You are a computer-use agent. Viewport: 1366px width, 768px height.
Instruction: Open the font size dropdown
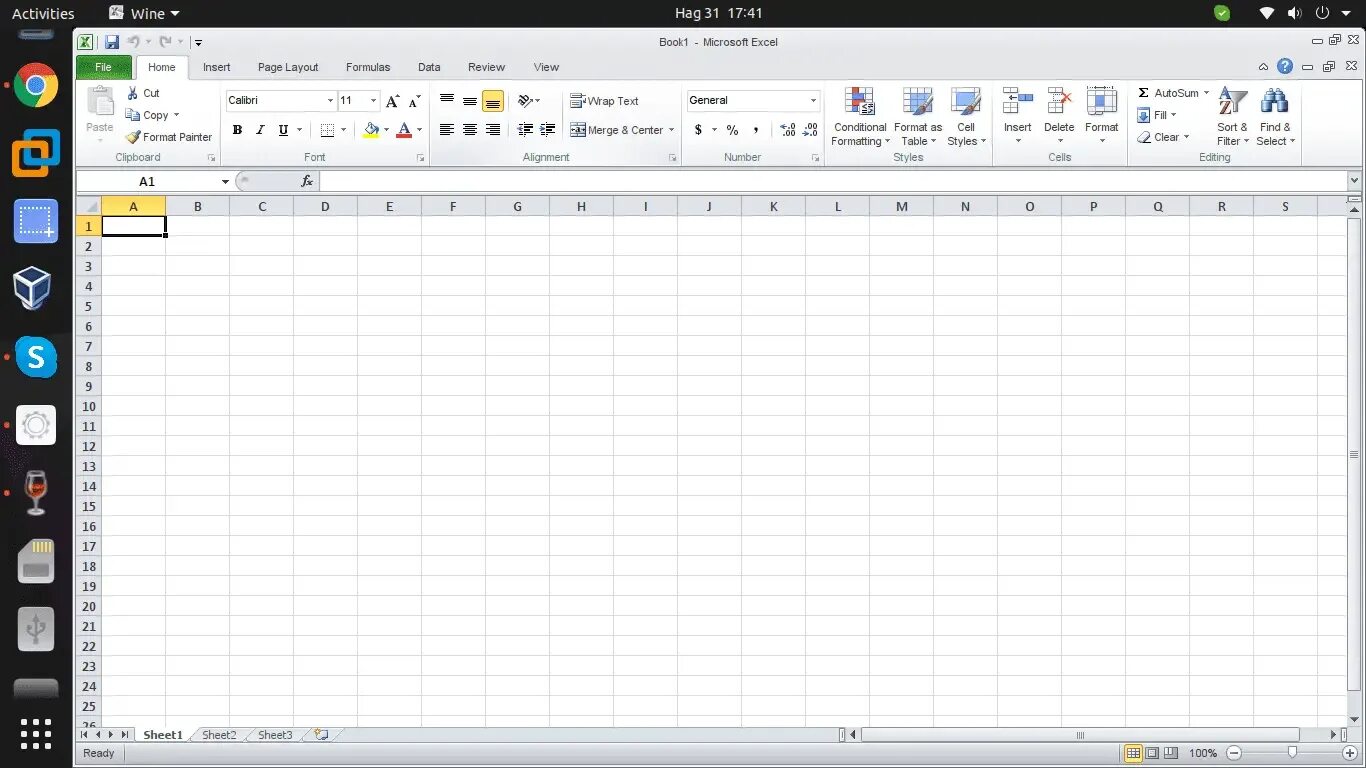[374, 101]
